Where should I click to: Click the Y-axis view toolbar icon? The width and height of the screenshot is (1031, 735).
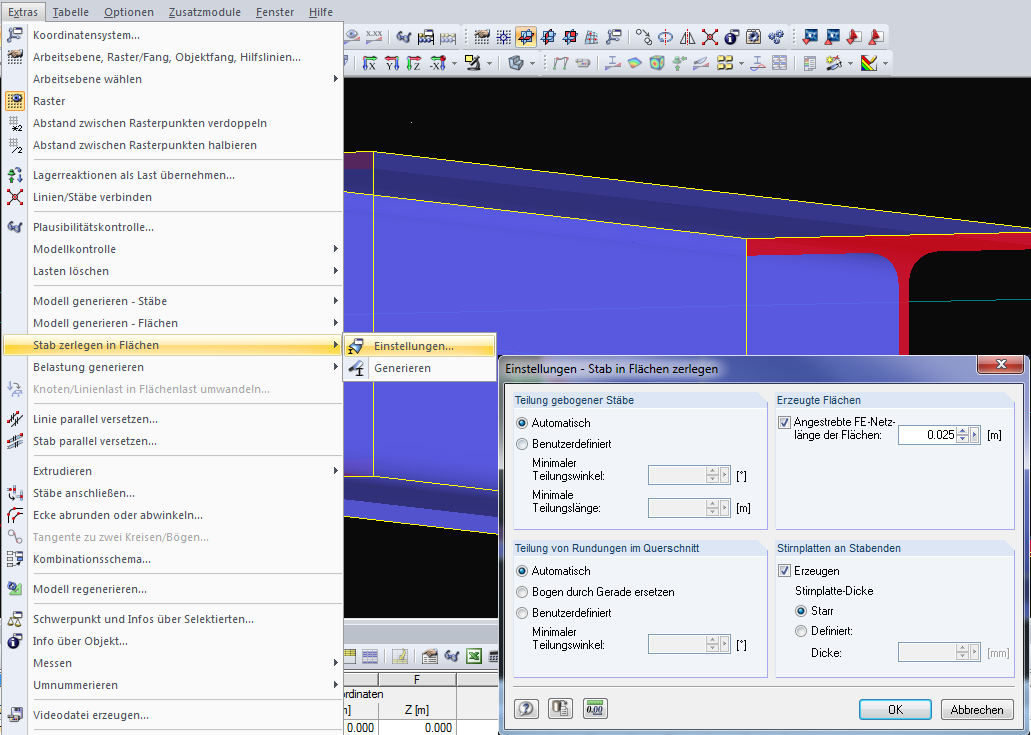coord(392,63)
